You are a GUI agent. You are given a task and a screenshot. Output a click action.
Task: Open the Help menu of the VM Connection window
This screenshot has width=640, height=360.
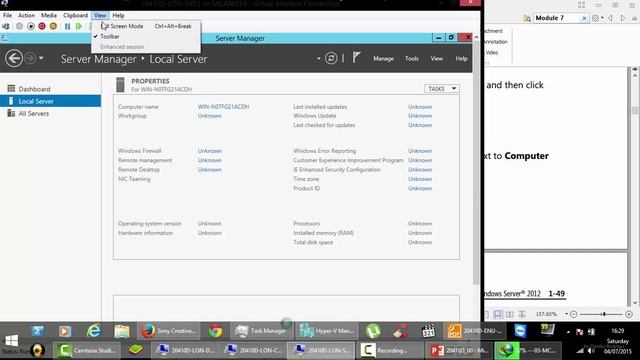coord(118,15)
